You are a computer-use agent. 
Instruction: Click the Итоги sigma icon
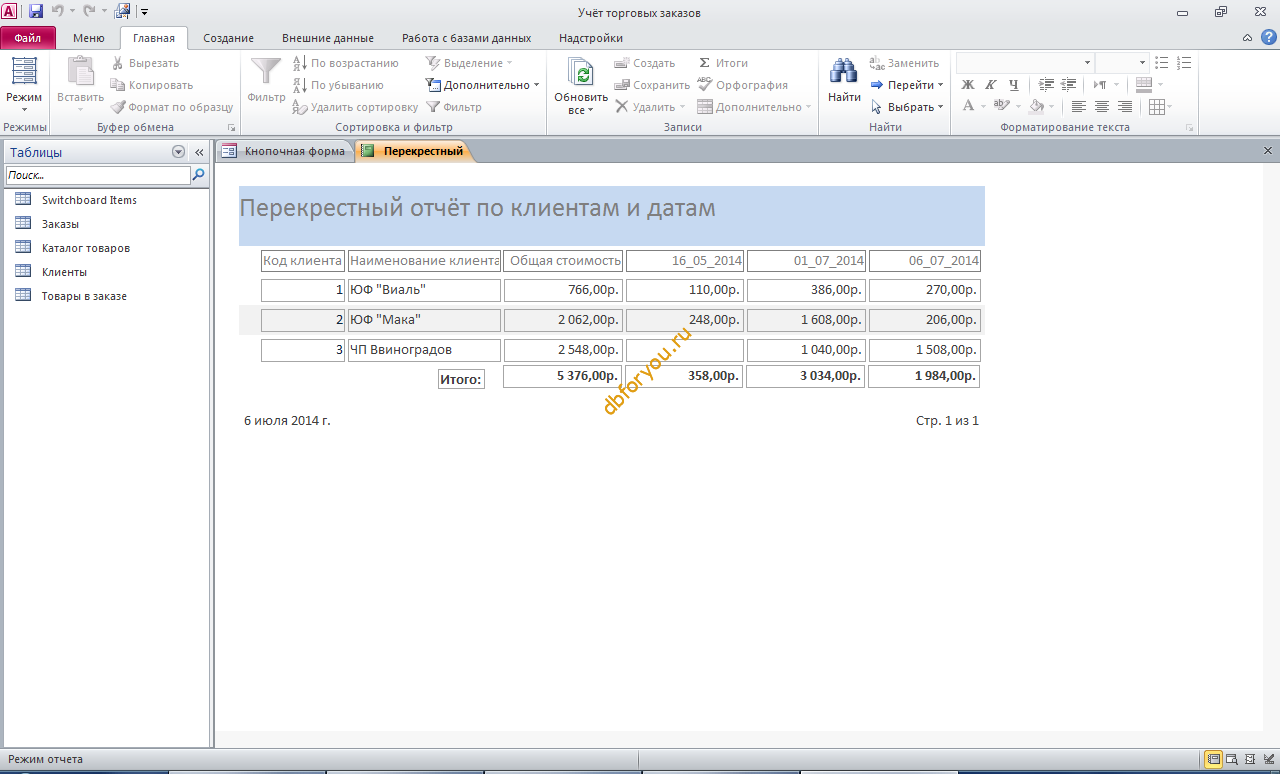[x=705, y=63]
